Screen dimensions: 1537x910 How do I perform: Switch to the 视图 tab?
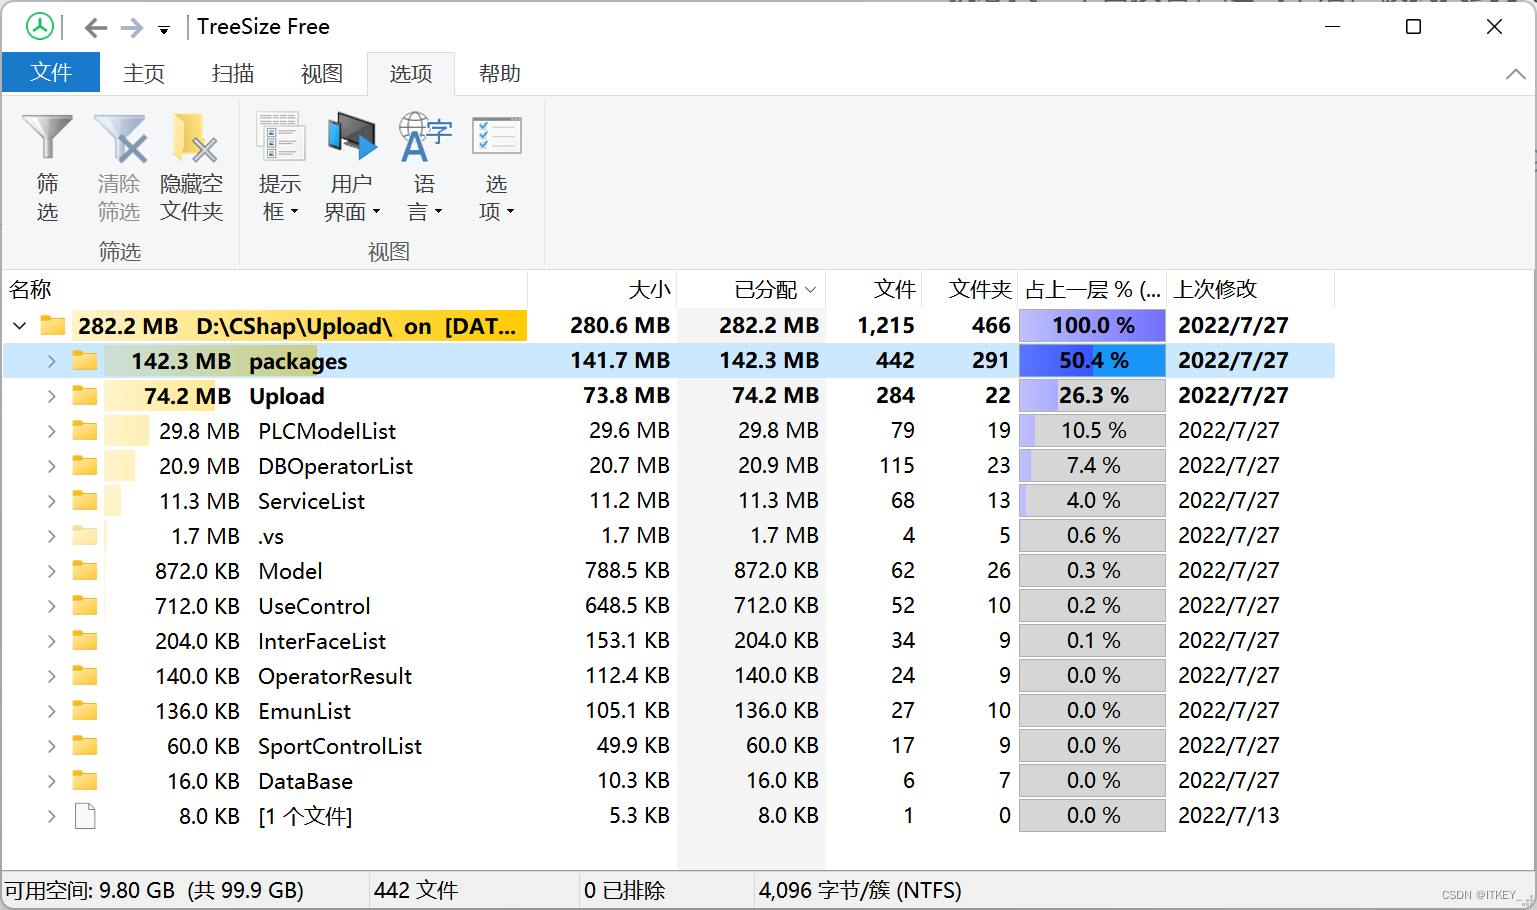click(322, 73)
